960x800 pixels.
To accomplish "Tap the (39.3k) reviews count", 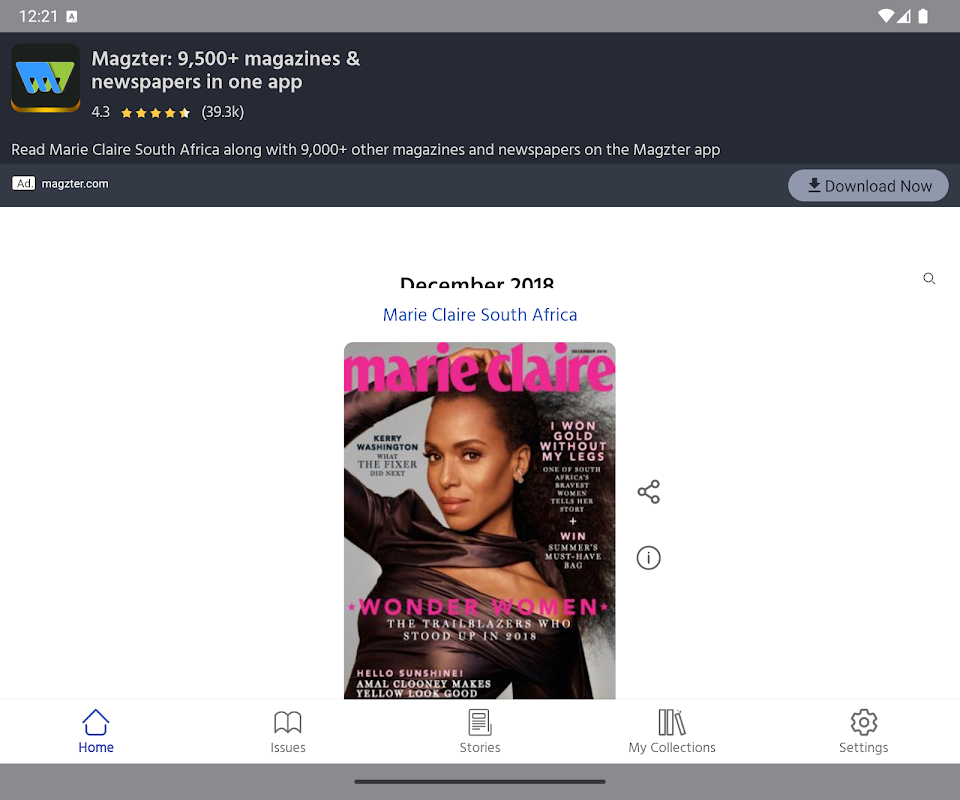I will click(x=223, y=112).
